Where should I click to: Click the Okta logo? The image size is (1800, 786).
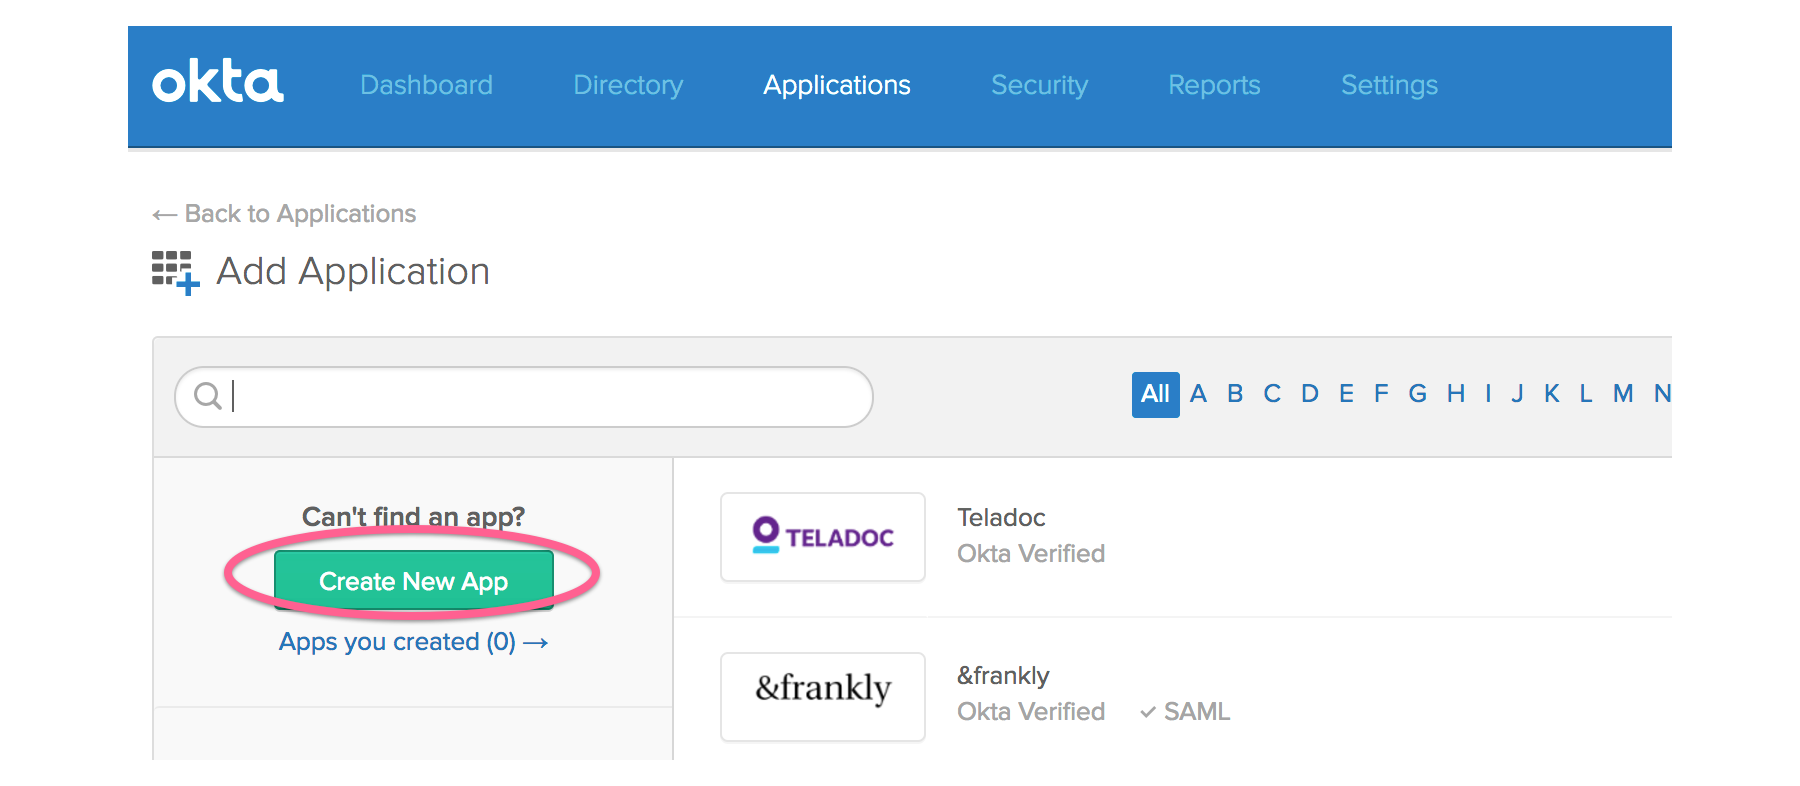(x=218, y=83)
